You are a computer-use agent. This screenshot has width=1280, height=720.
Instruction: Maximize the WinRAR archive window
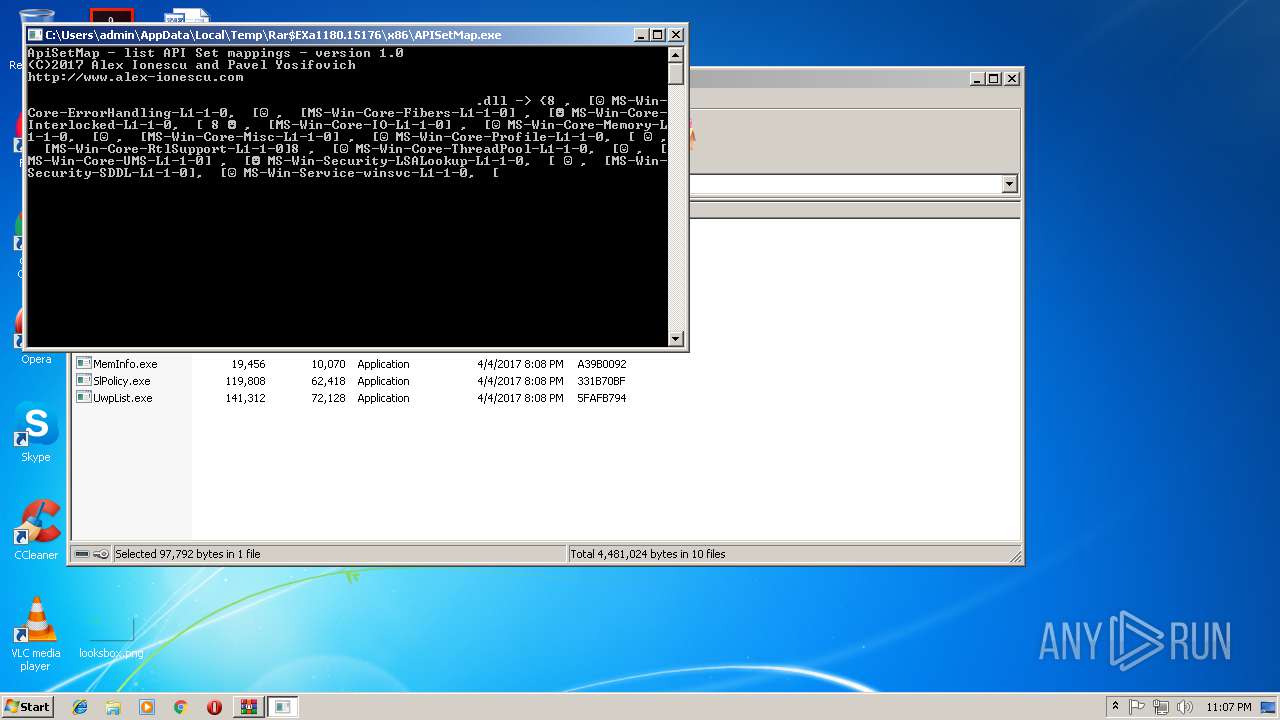pos(994,78)
